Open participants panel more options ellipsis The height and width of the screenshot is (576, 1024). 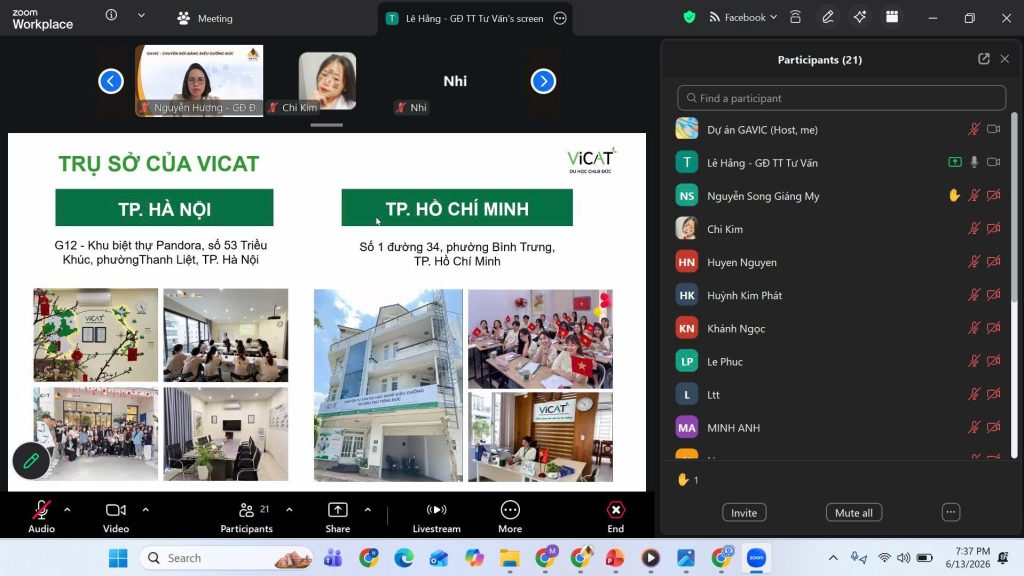pyautogui.click(x=951, y=512)
